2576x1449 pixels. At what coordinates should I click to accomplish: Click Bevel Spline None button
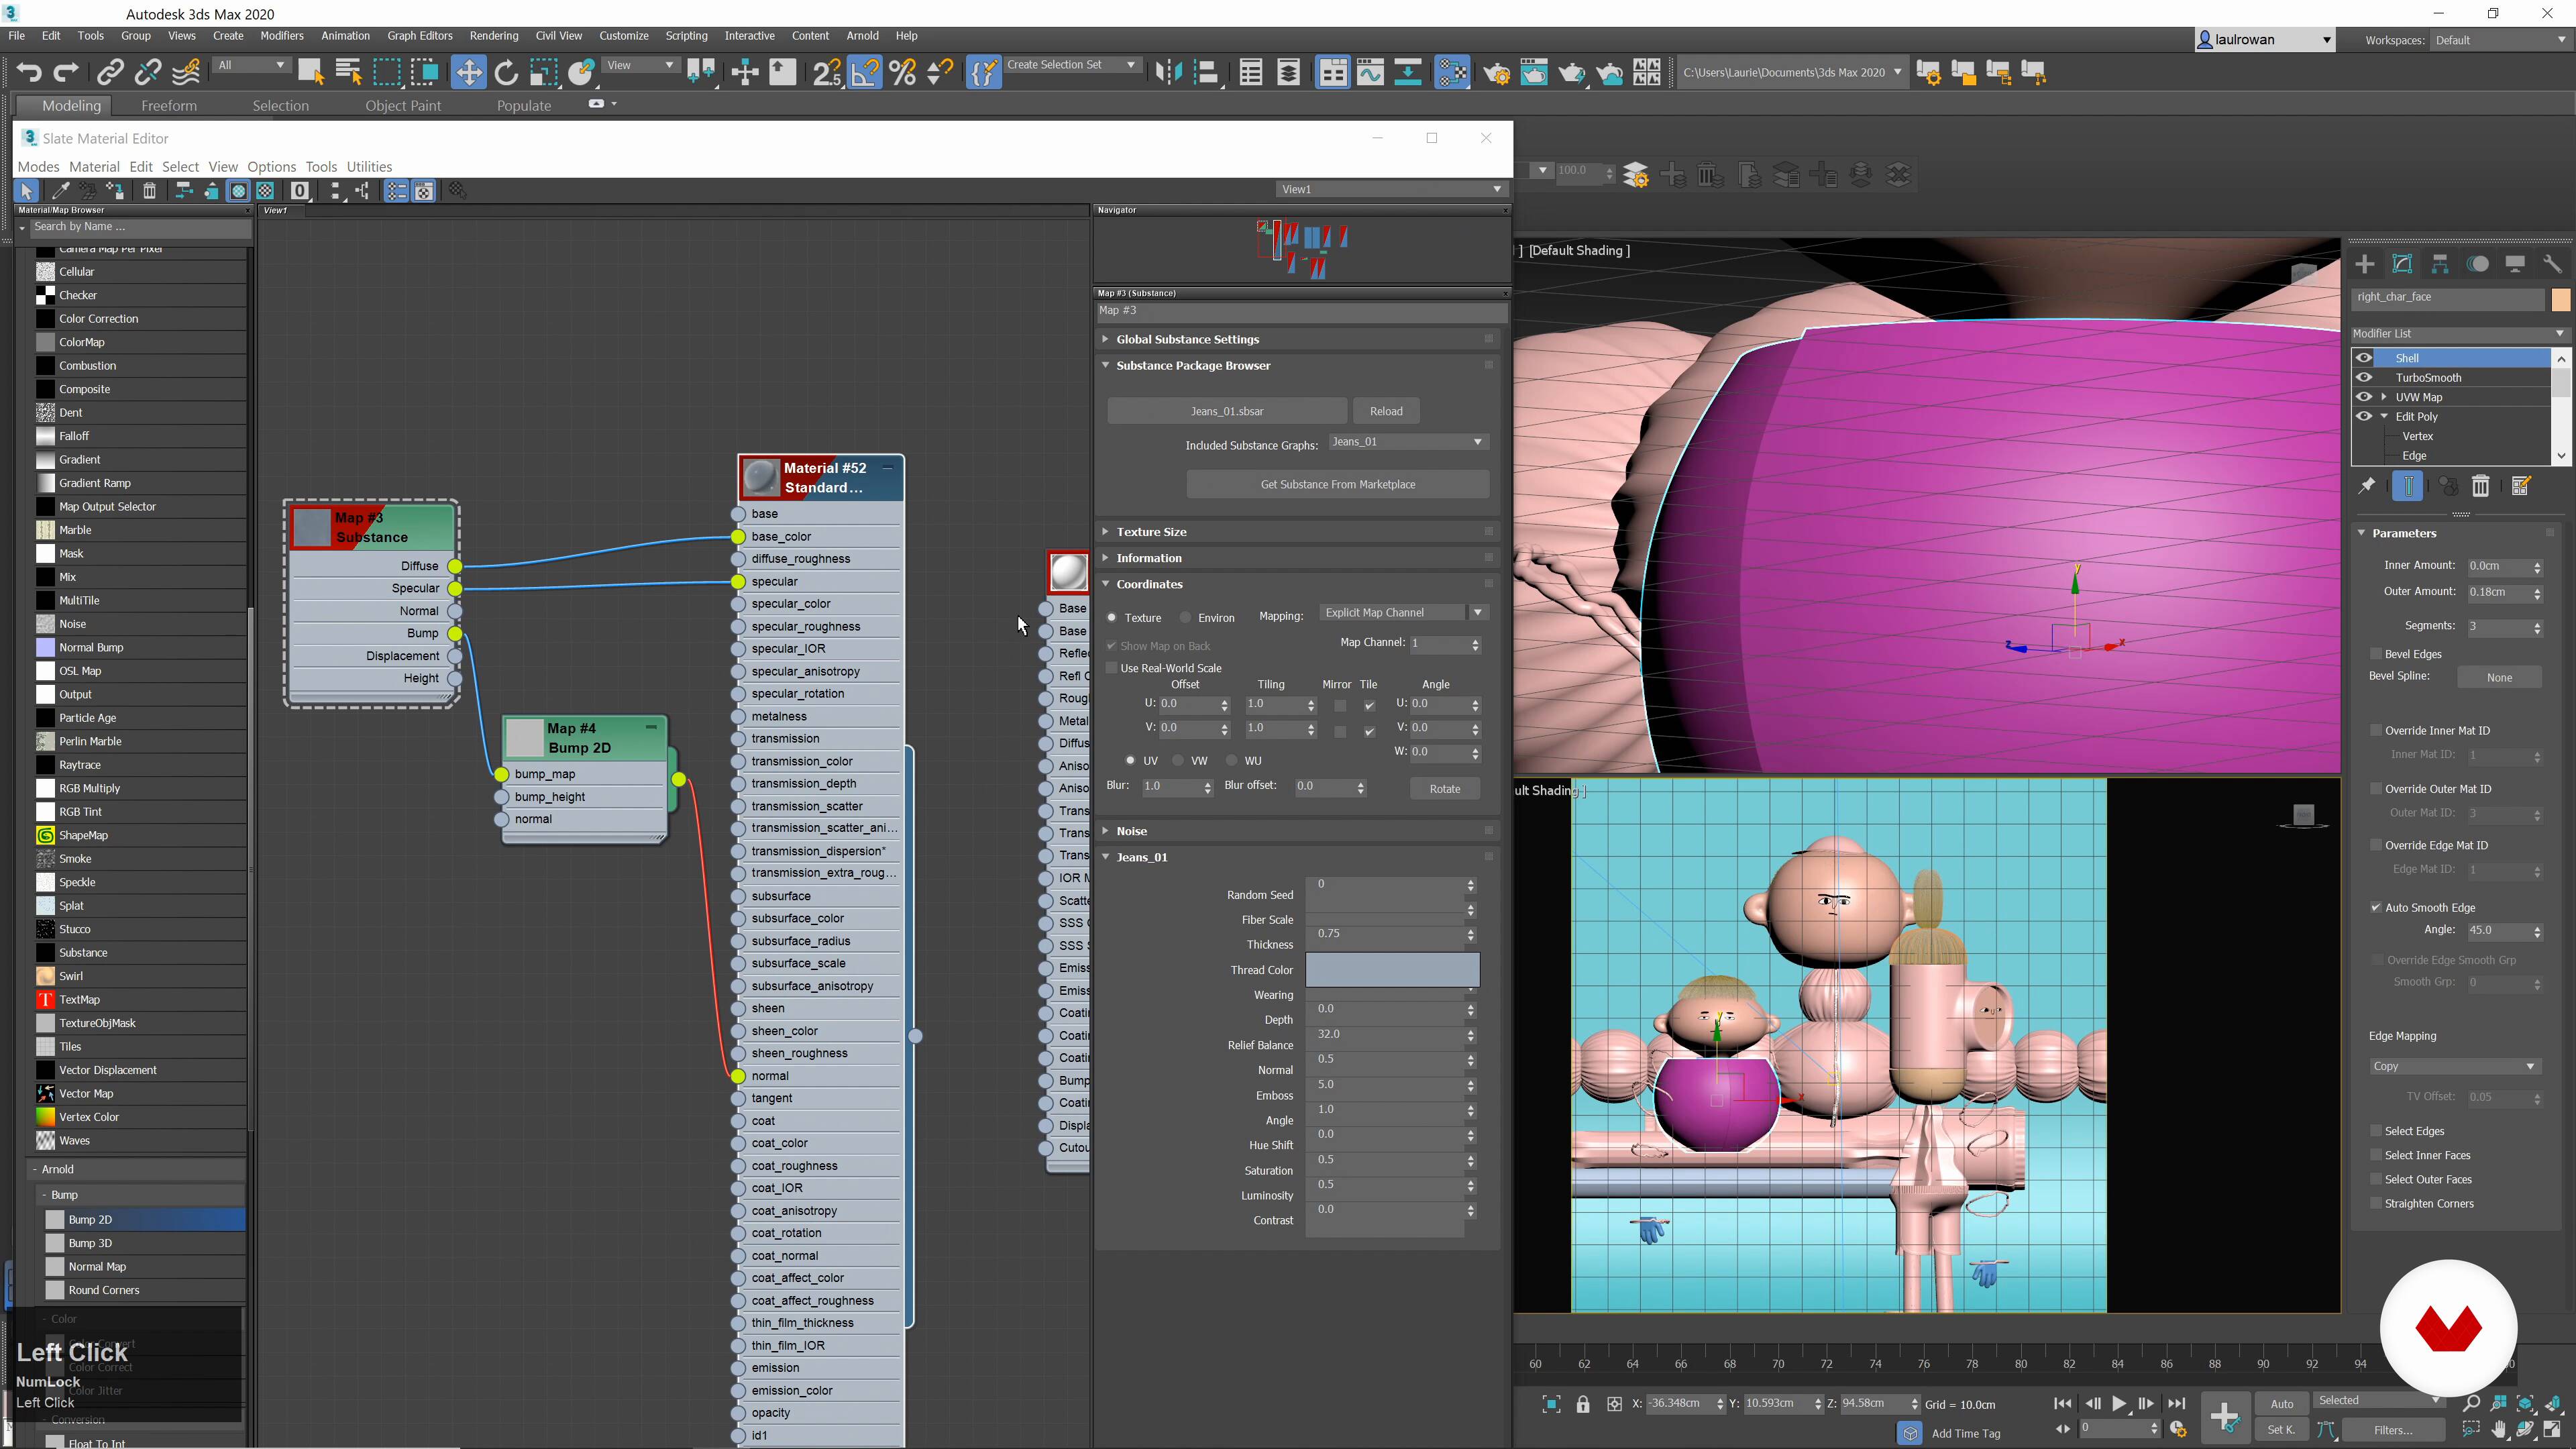2498,677
